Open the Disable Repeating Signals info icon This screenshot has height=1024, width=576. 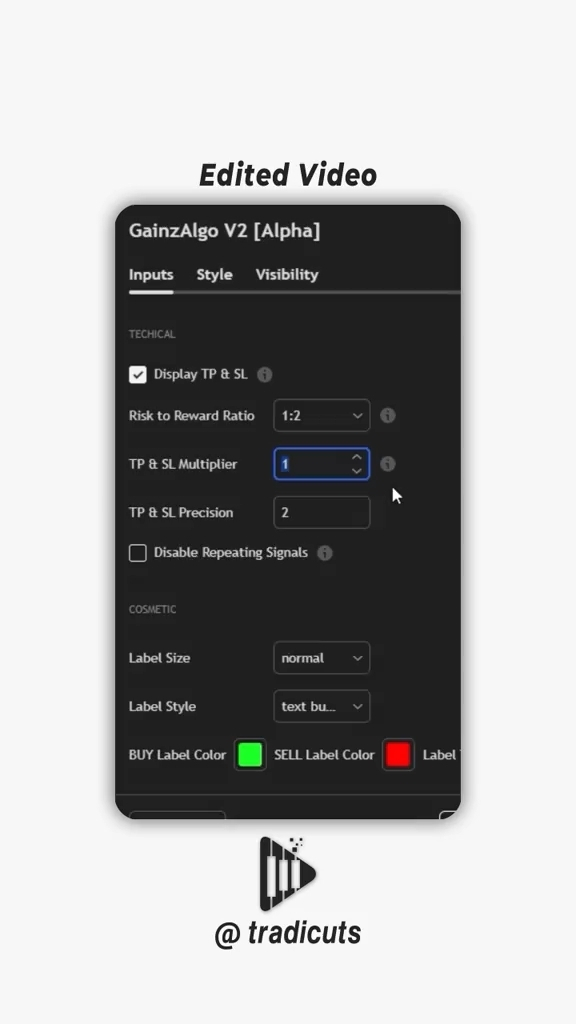tap(325, 552)
